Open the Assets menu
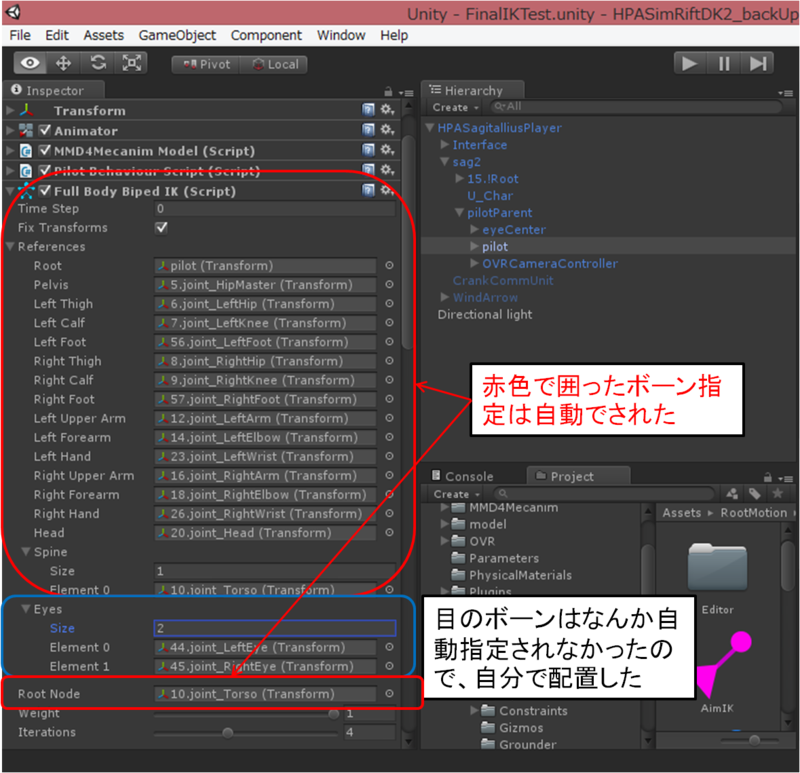 104,35
